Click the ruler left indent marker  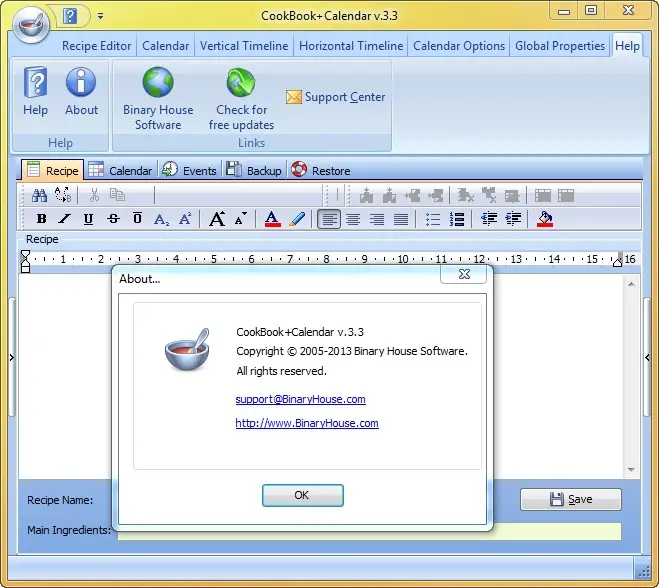[25, 261]
